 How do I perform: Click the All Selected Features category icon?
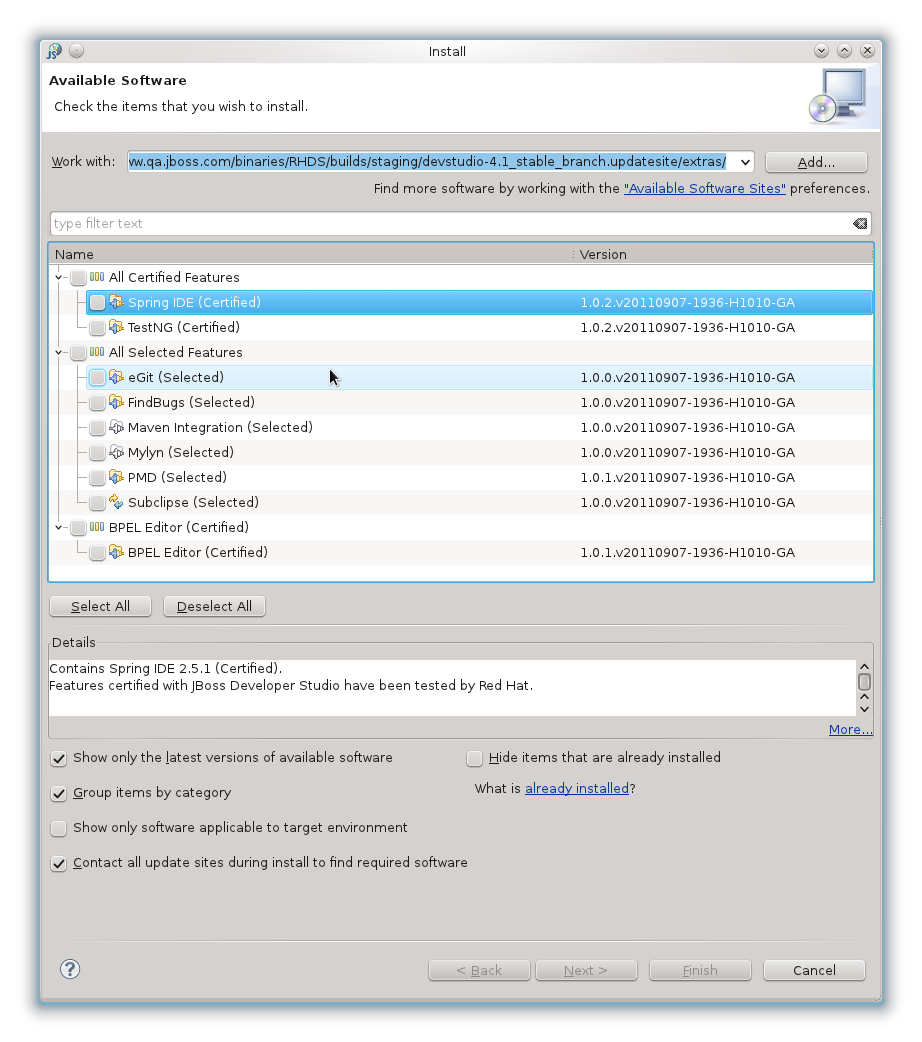[97, 352]
